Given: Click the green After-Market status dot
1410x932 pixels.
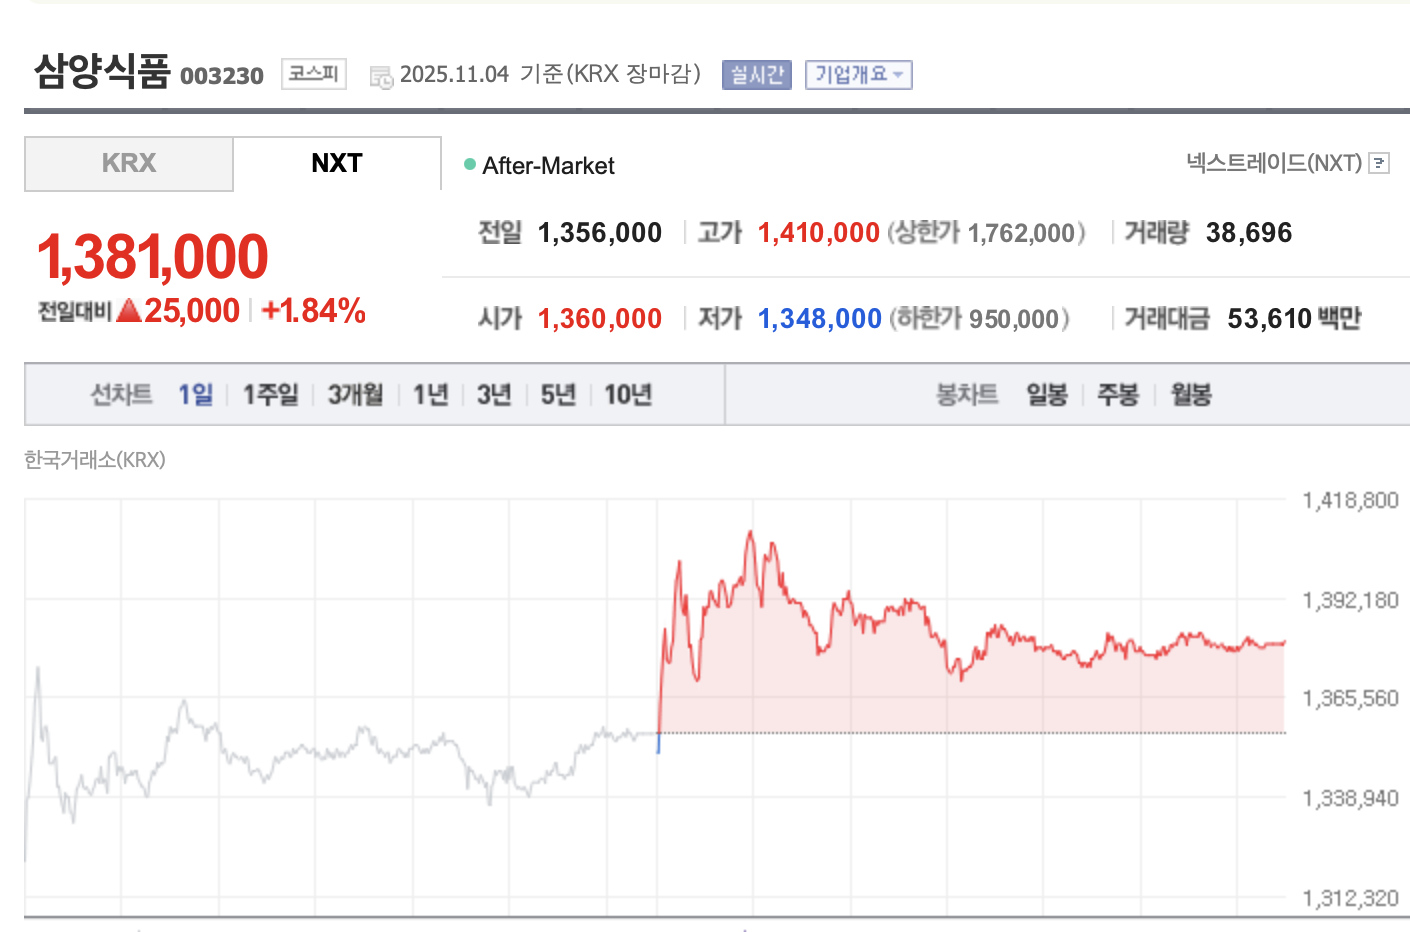Looking at the screenshot, I should point(469,163).
